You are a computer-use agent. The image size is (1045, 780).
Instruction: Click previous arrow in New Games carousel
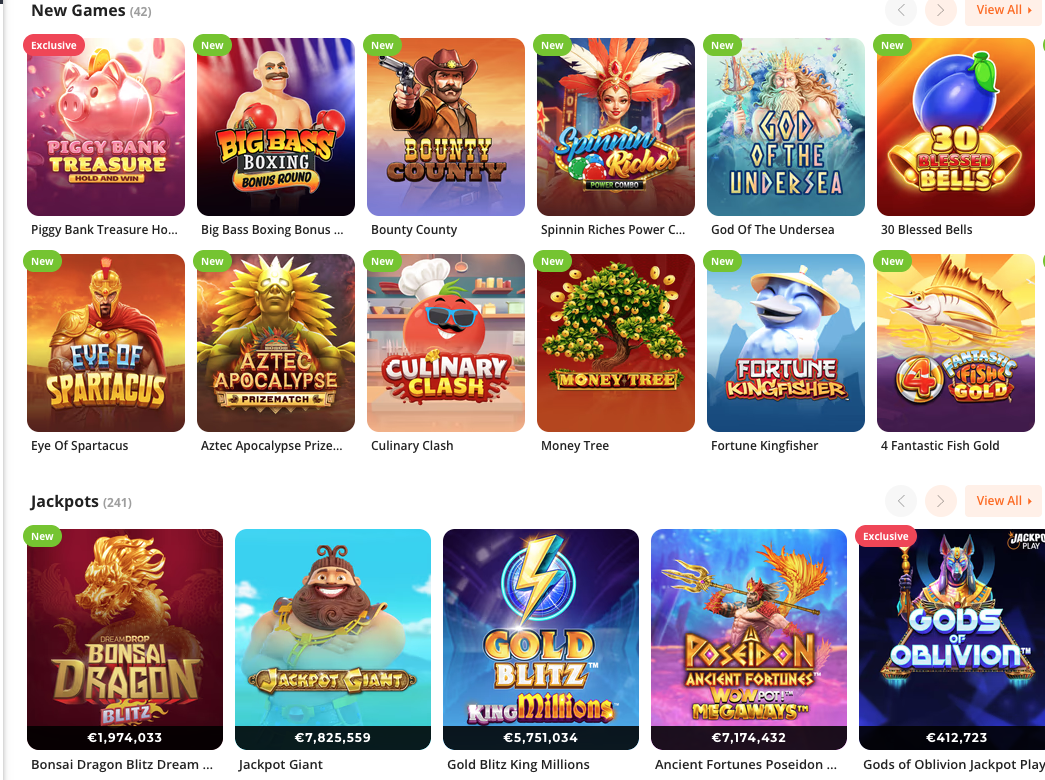click(901, 10)
